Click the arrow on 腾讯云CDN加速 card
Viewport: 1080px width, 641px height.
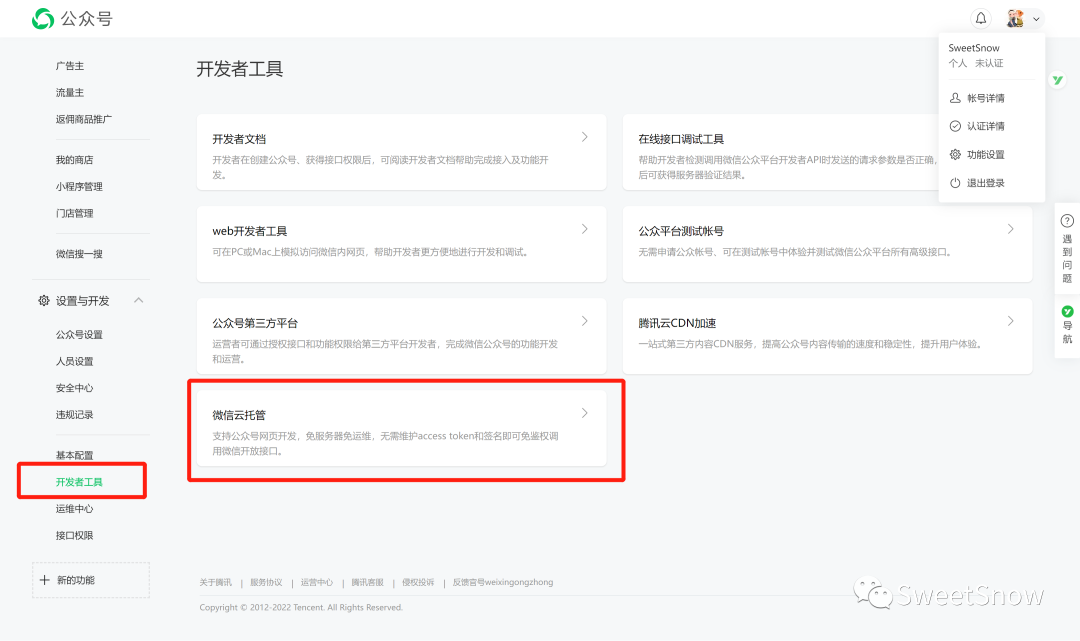[1010, 322]
